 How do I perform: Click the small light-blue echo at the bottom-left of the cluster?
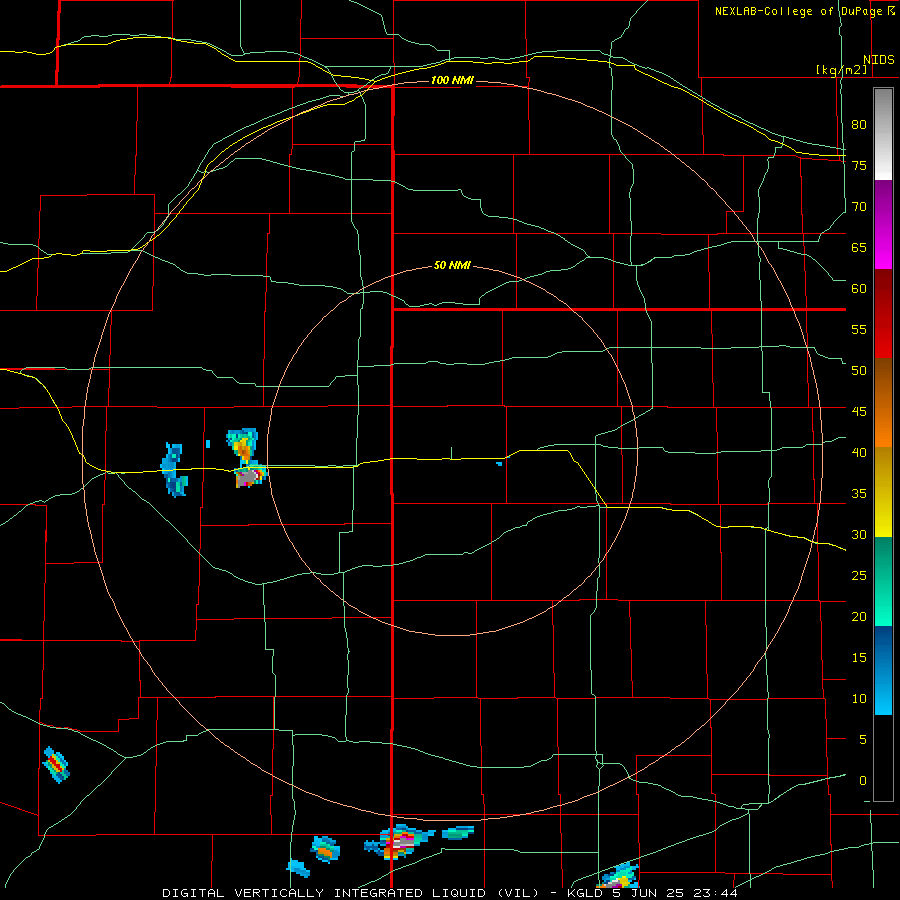pos(298,868)
